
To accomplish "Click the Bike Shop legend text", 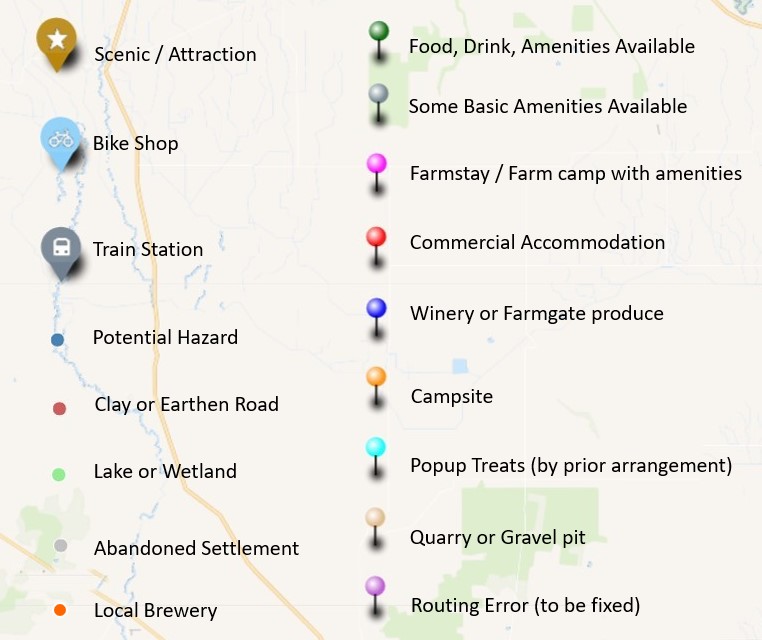I will tap(135, 143).
